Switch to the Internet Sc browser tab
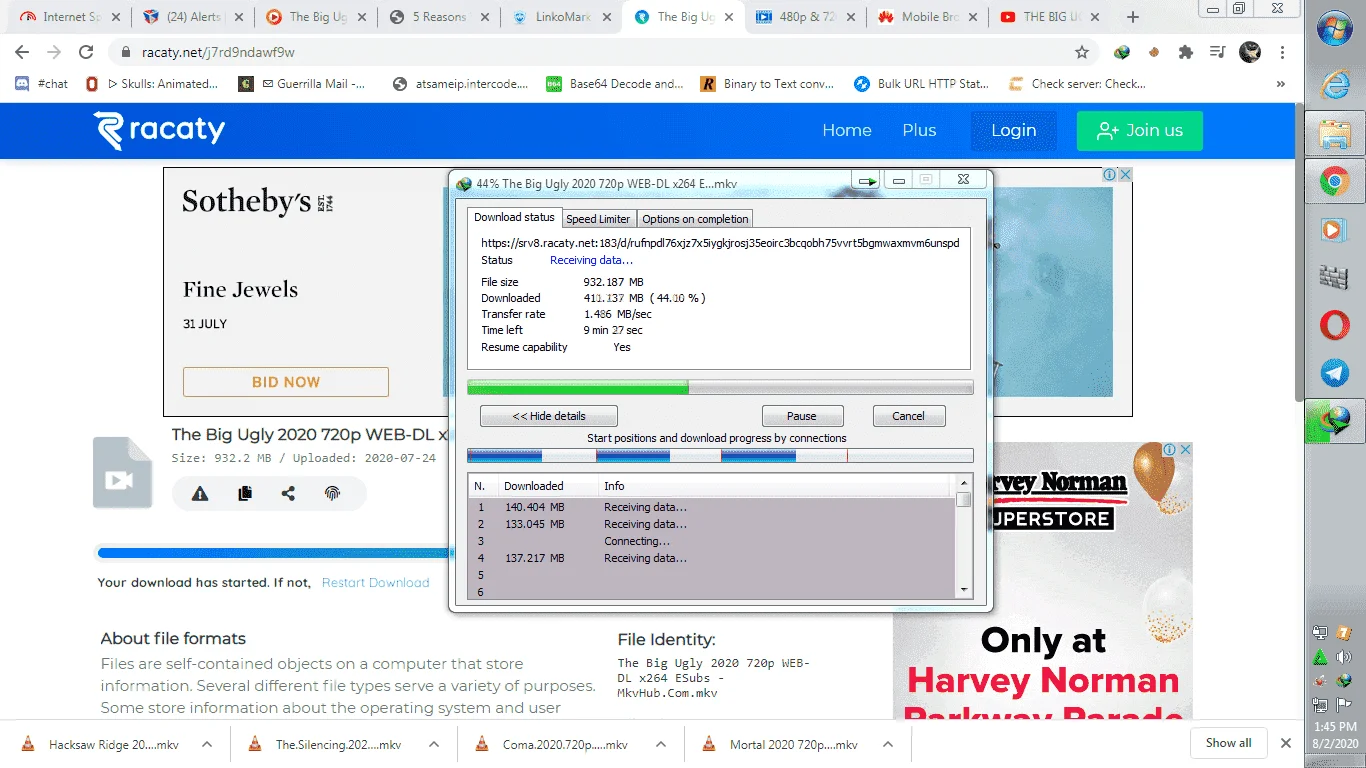The image size is (1366, 768). tap(70, 17)
